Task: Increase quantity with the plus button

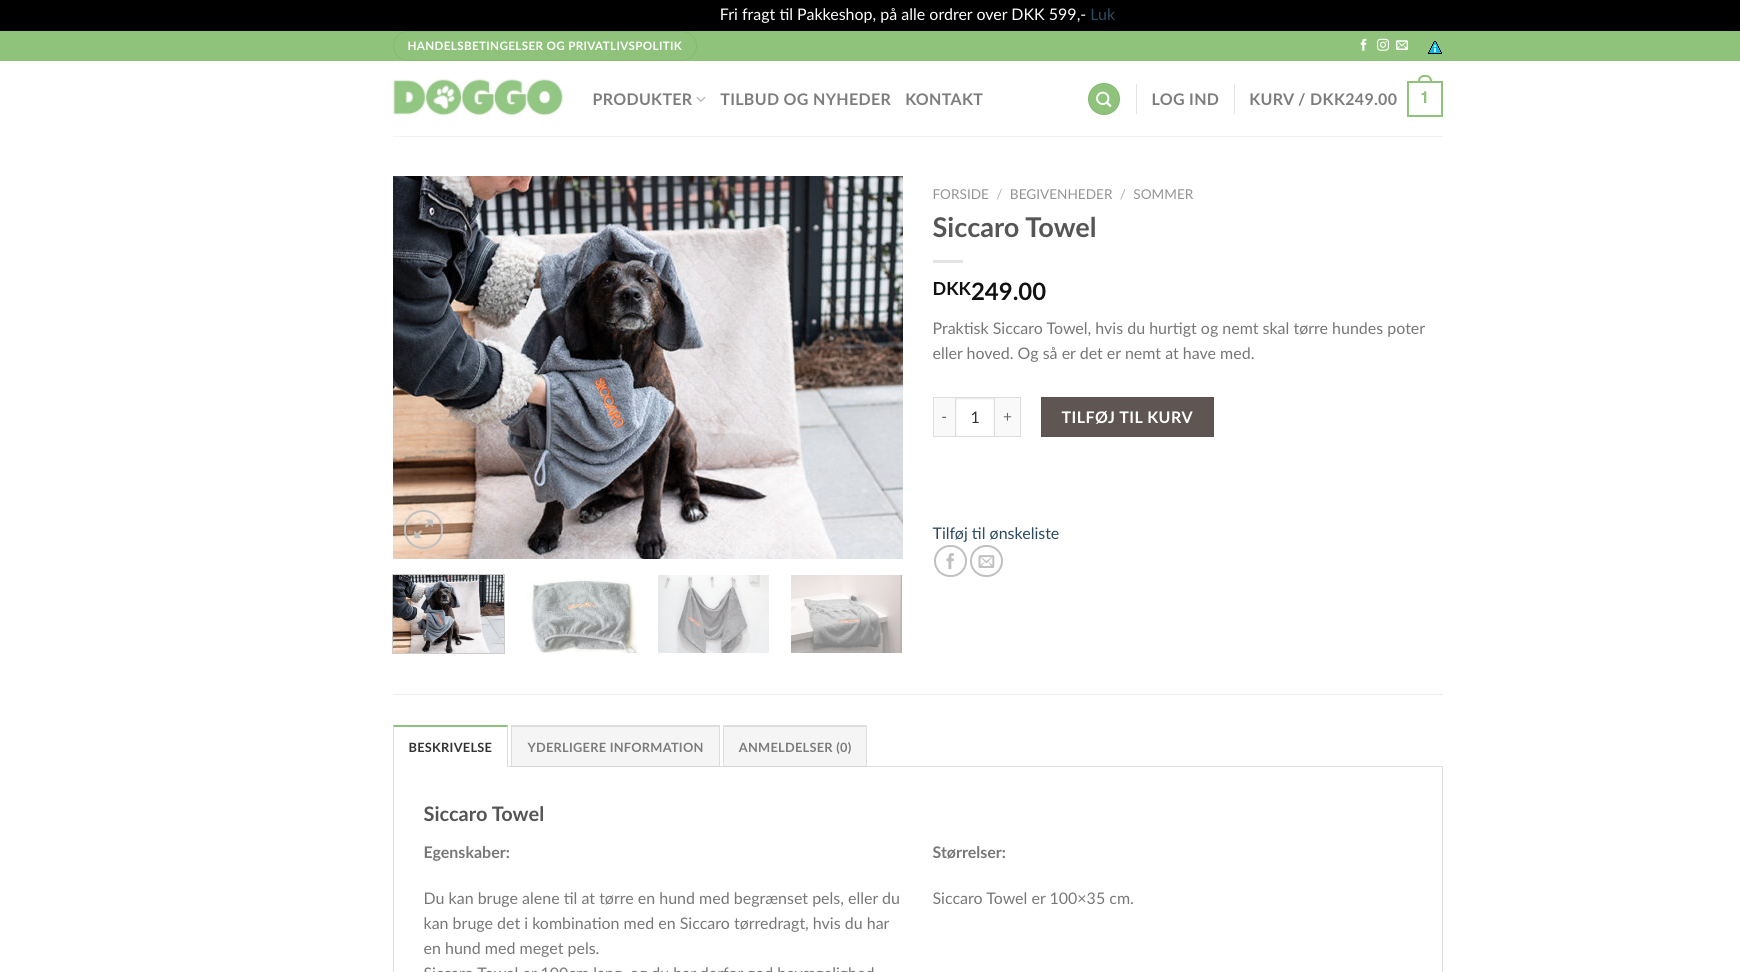Action: (1007, 417)
